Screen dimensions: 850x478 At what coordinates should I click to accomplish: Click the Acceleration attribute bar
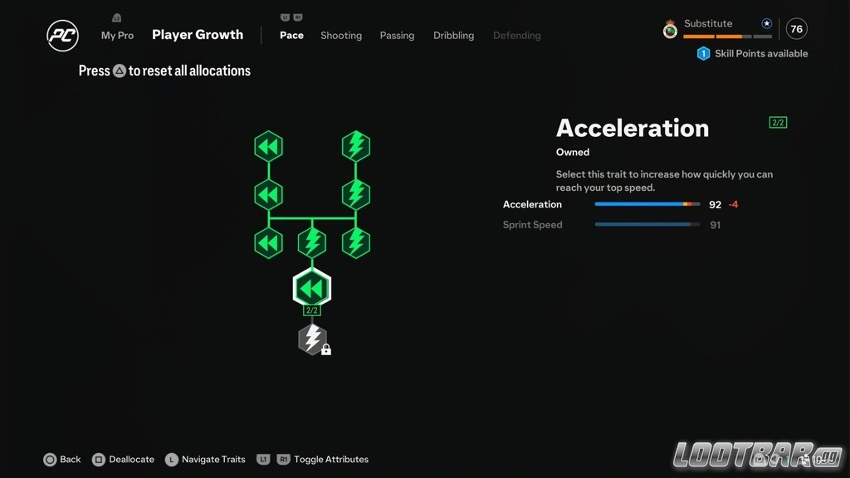[647, 204]
